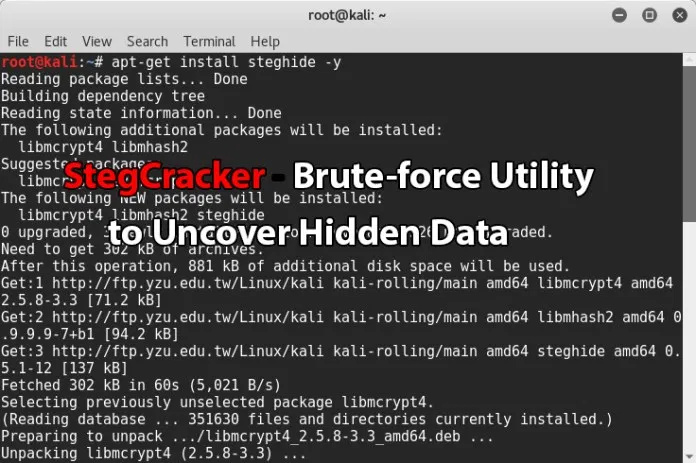Maximize the root@kali terminal window

click(x=649, y=16)
